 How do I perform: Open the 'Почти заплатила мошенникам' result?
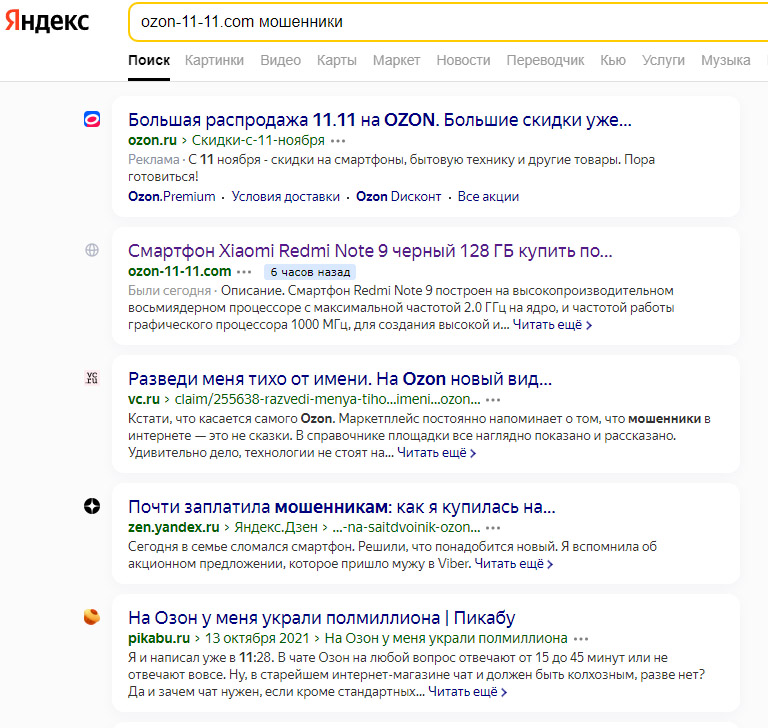click(x=342, y=507)
